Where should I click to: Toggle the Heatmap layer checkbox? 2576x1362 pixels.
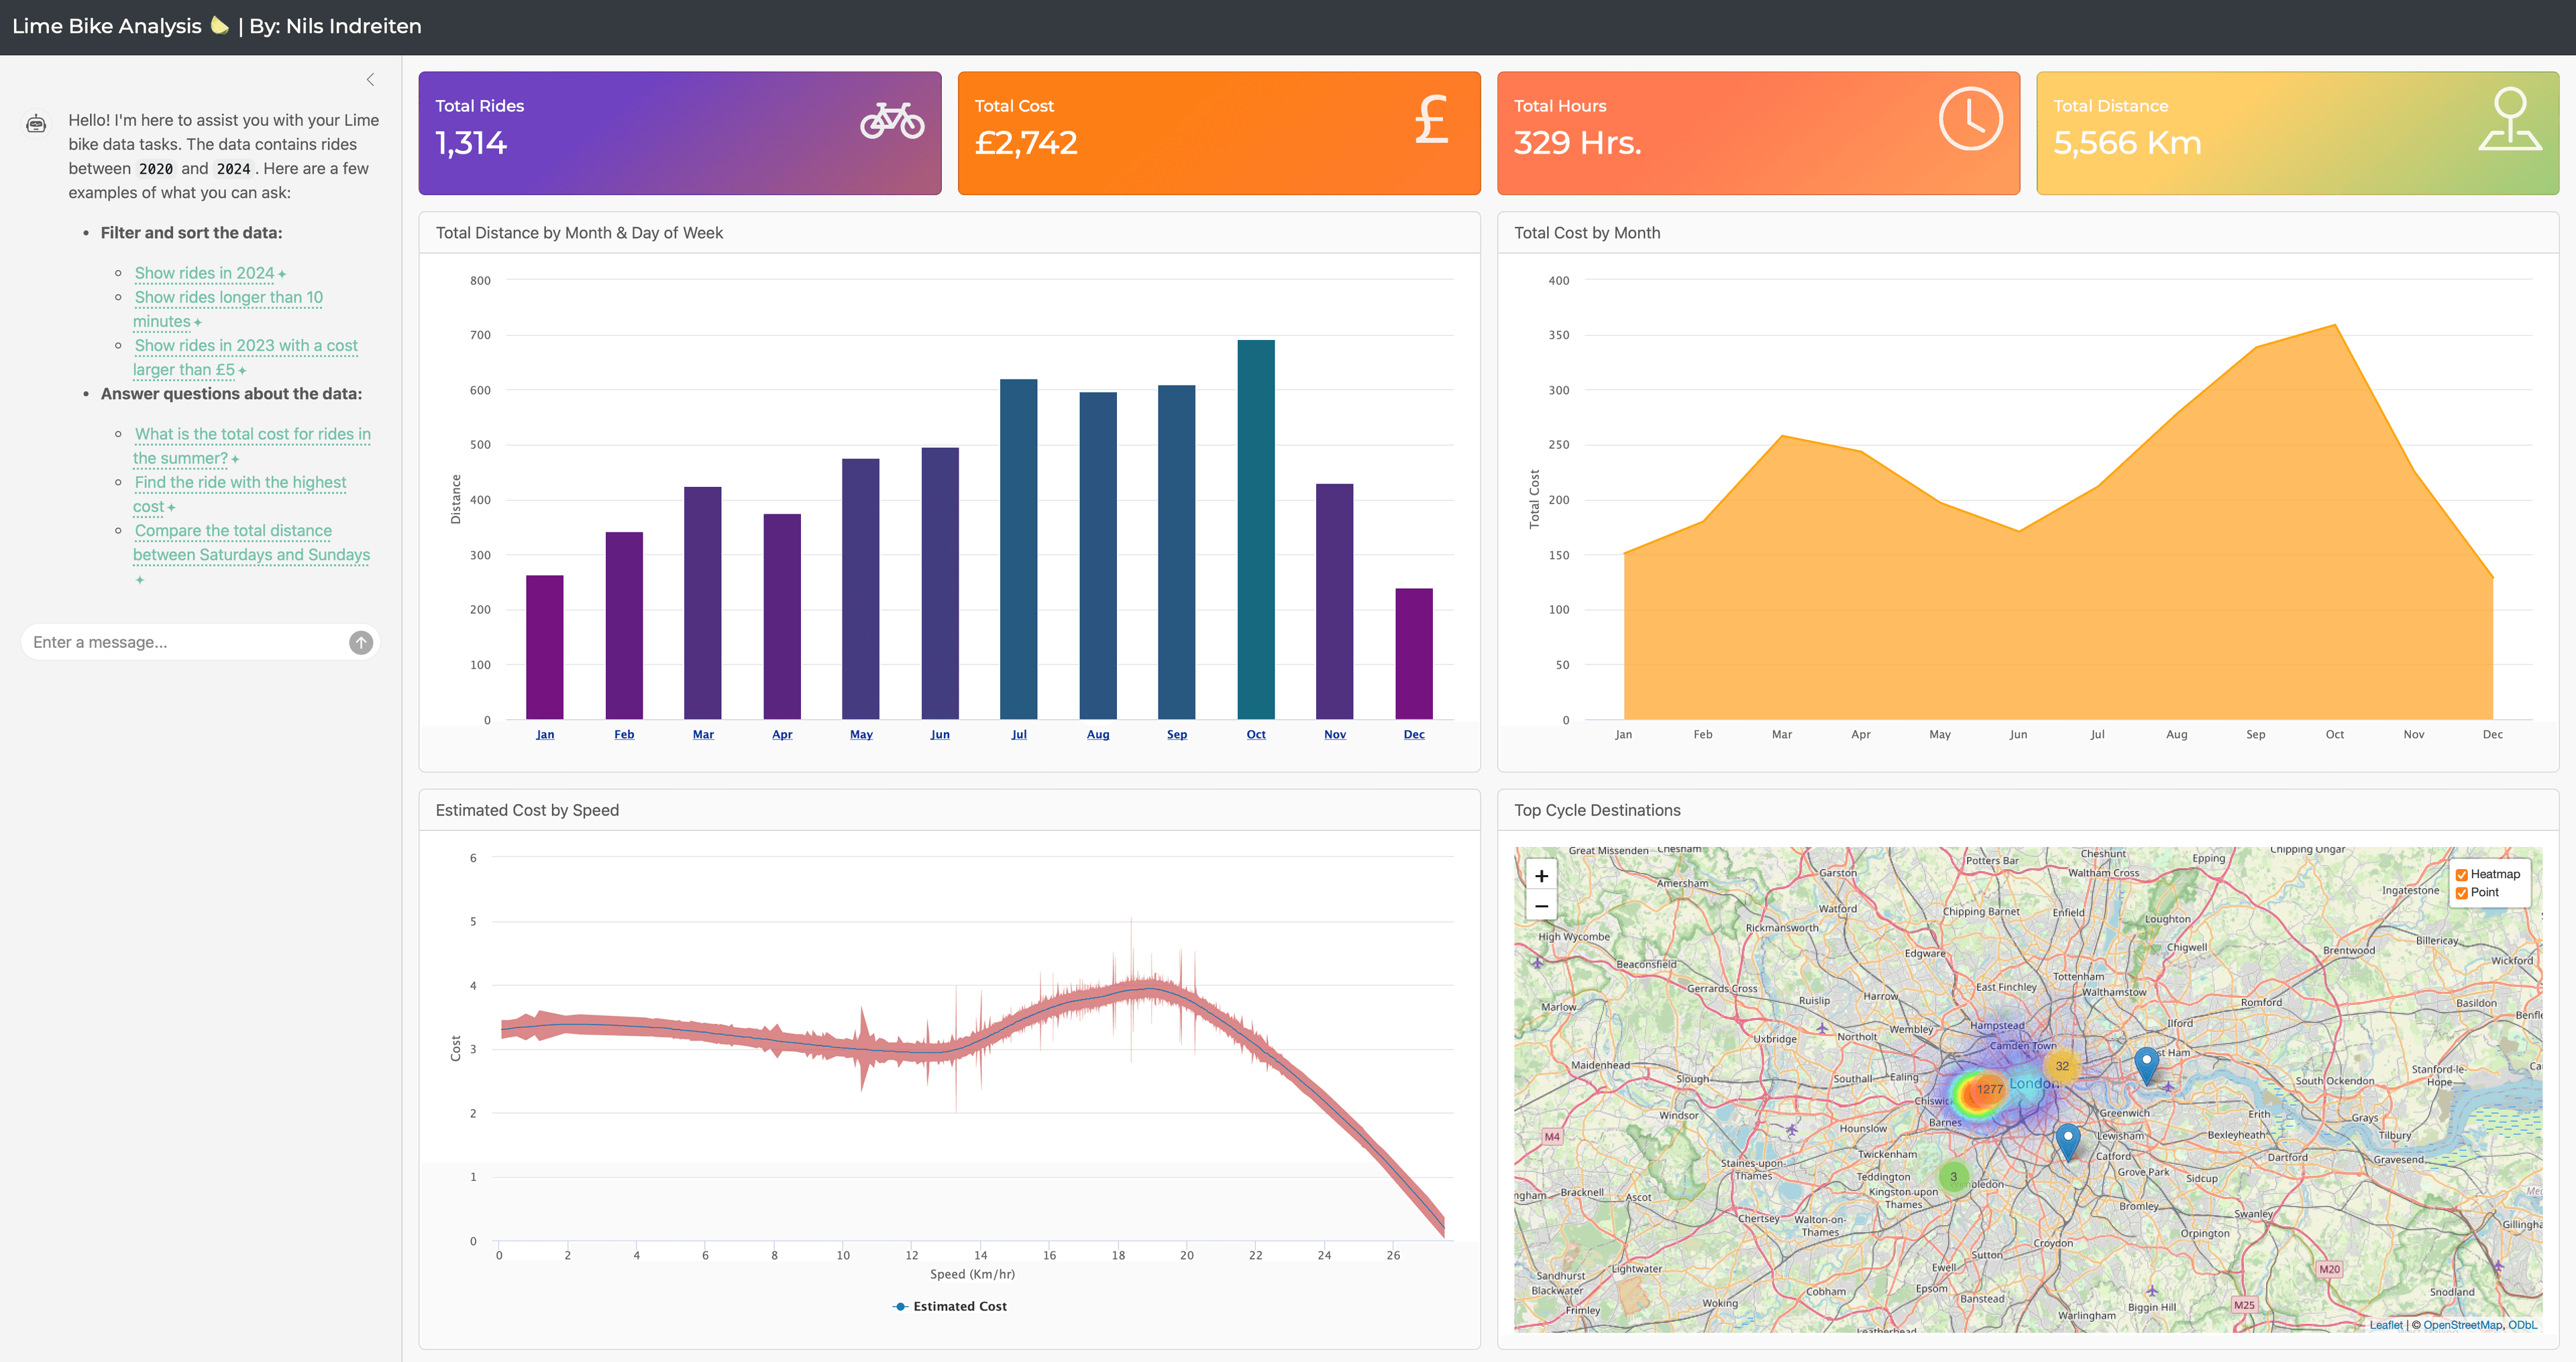pos(2461,875)
